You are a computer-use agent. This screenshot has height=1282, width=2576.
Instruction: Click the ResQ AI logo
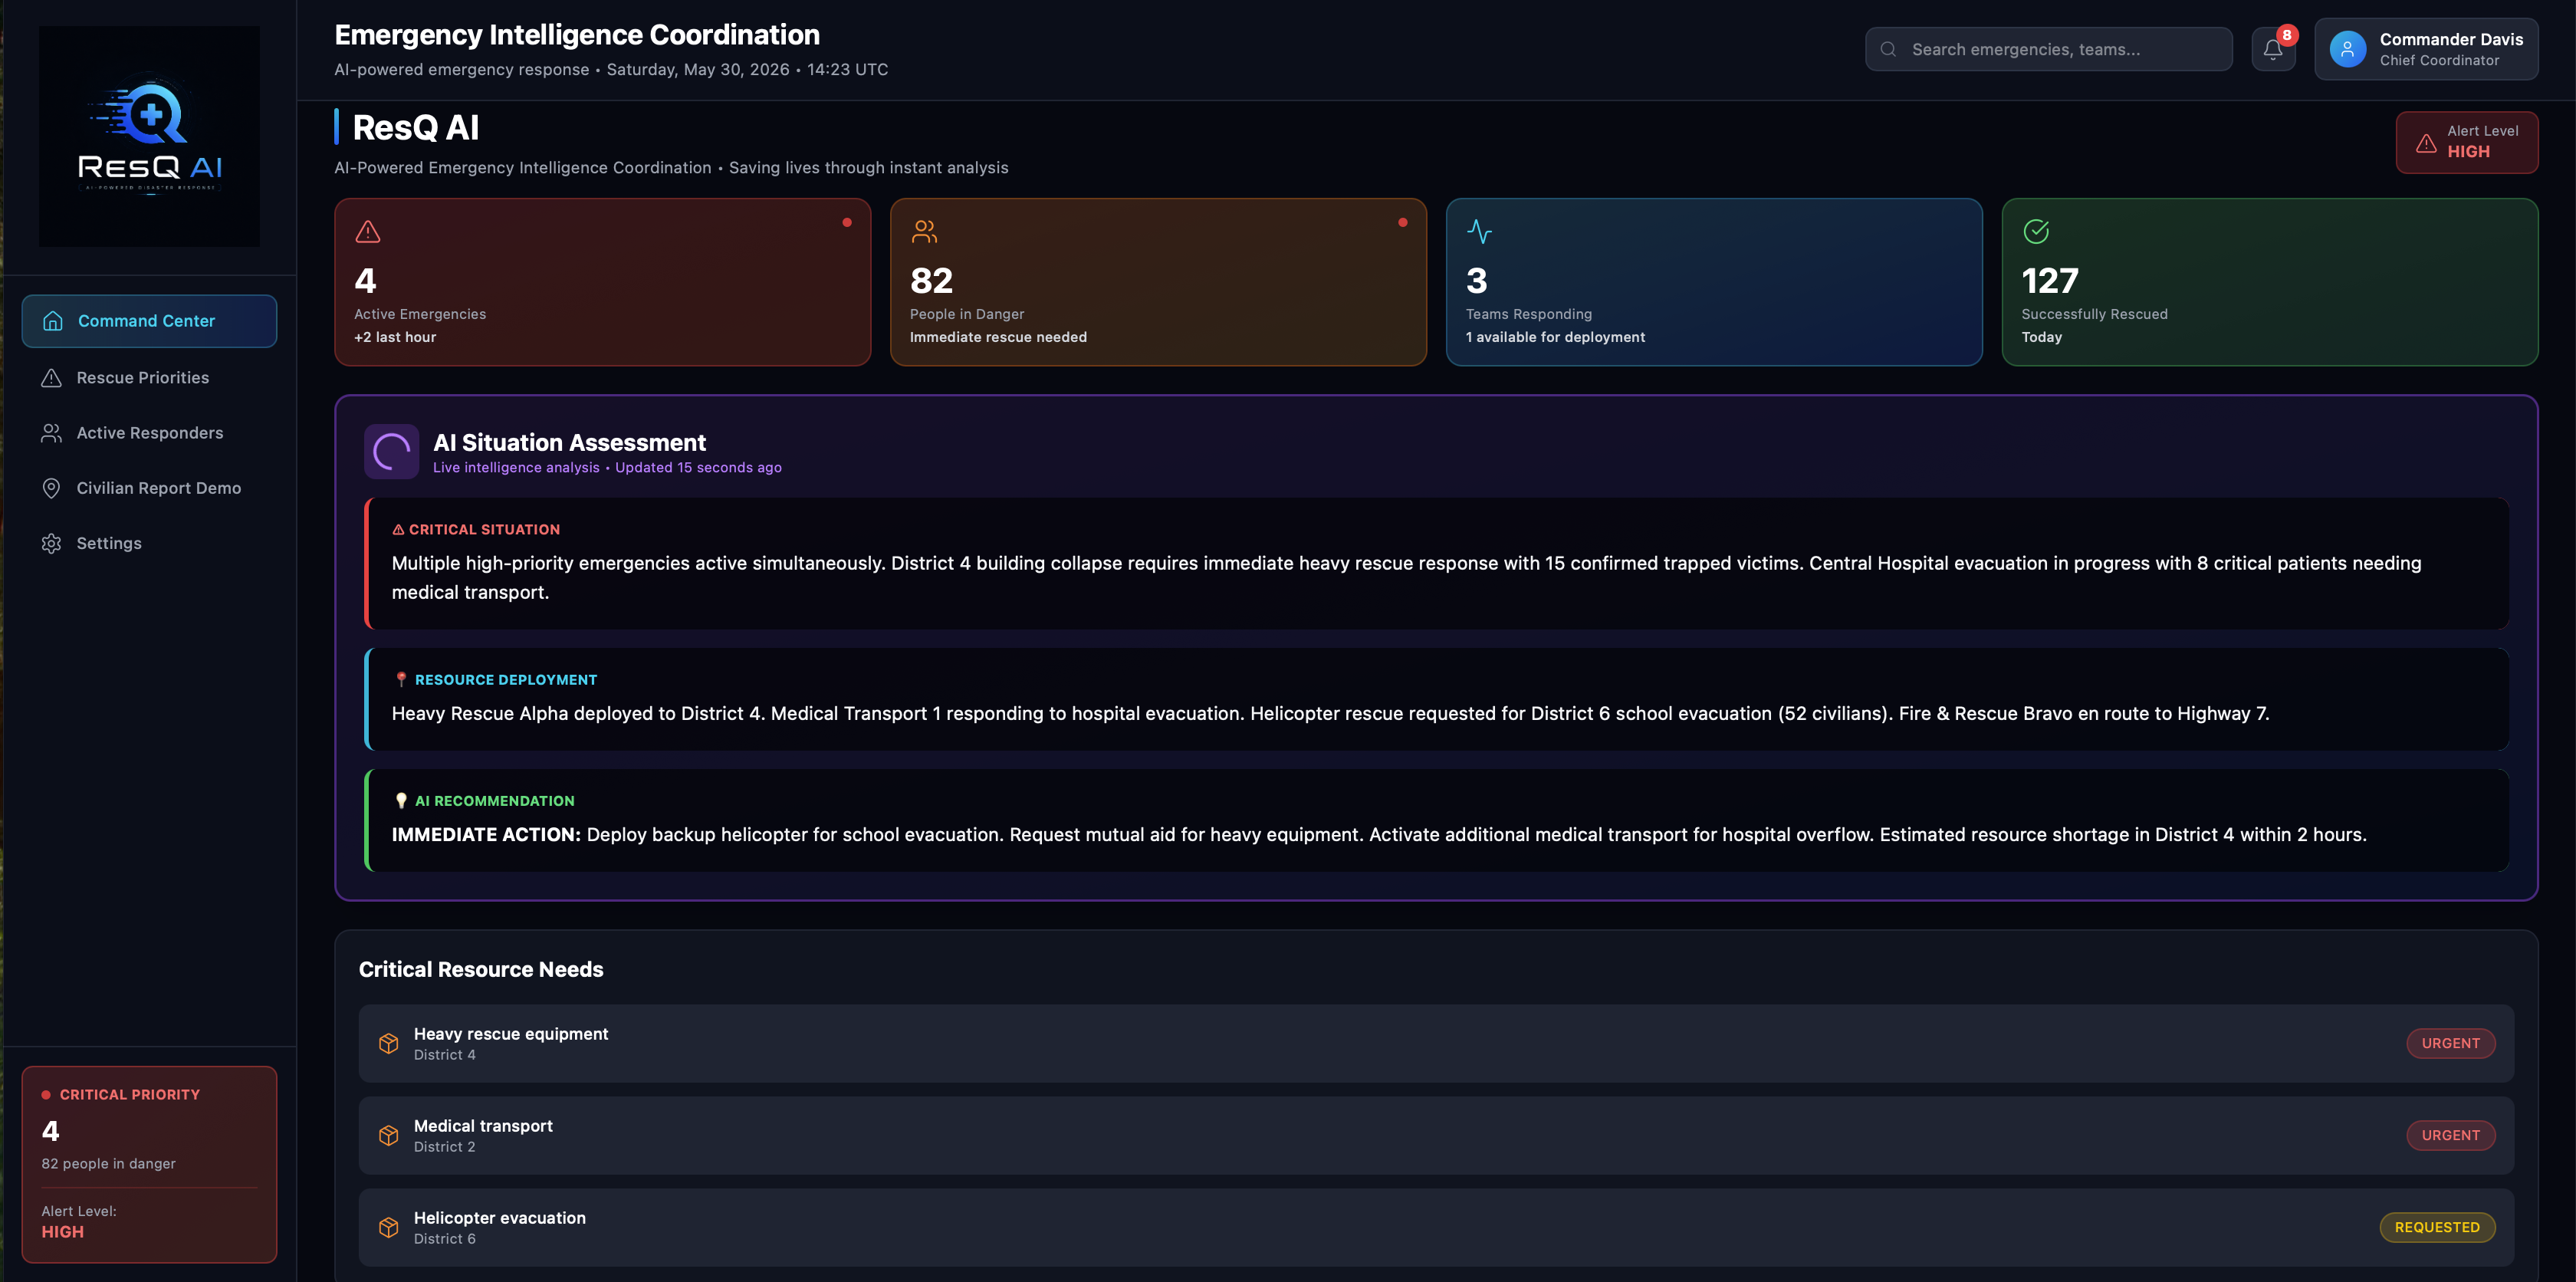[x=149, y=136]
